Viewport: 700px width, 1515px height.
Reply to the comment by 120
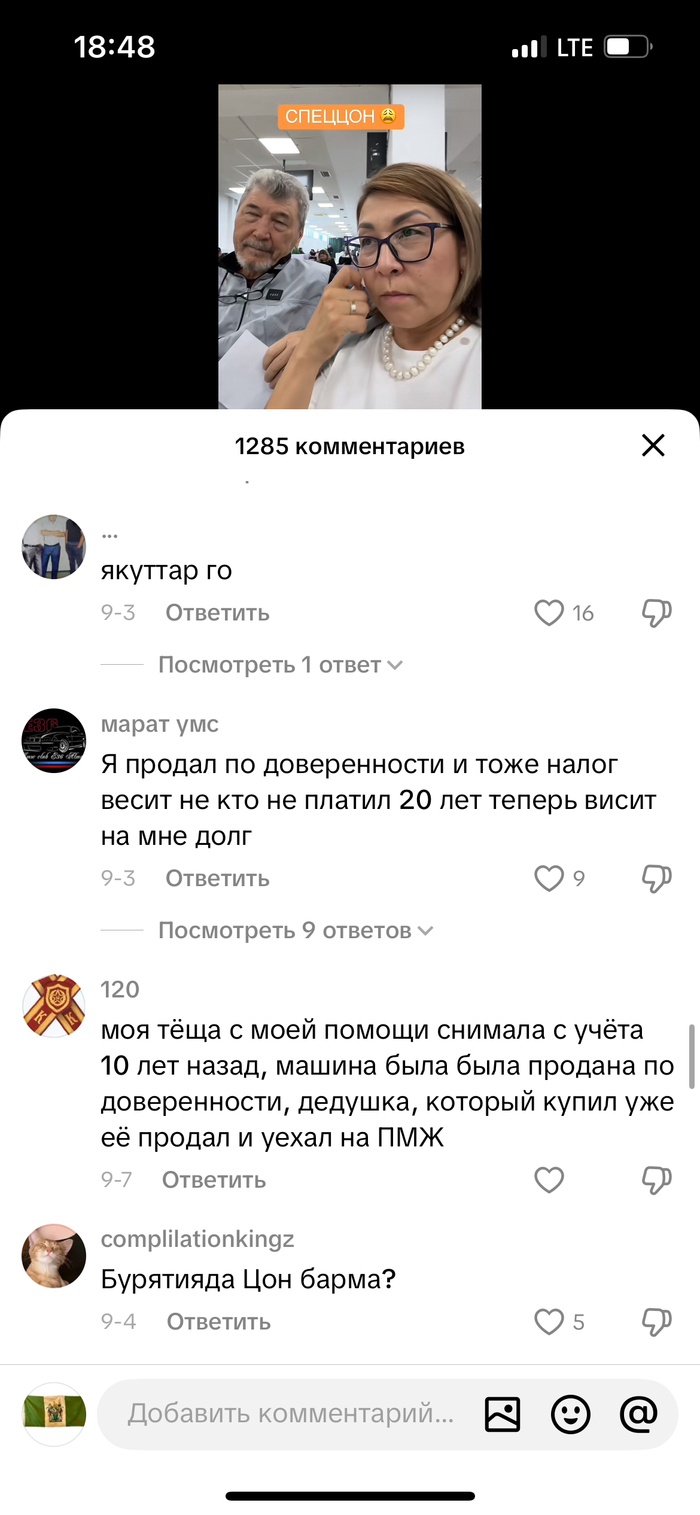tap(214, 1180)
